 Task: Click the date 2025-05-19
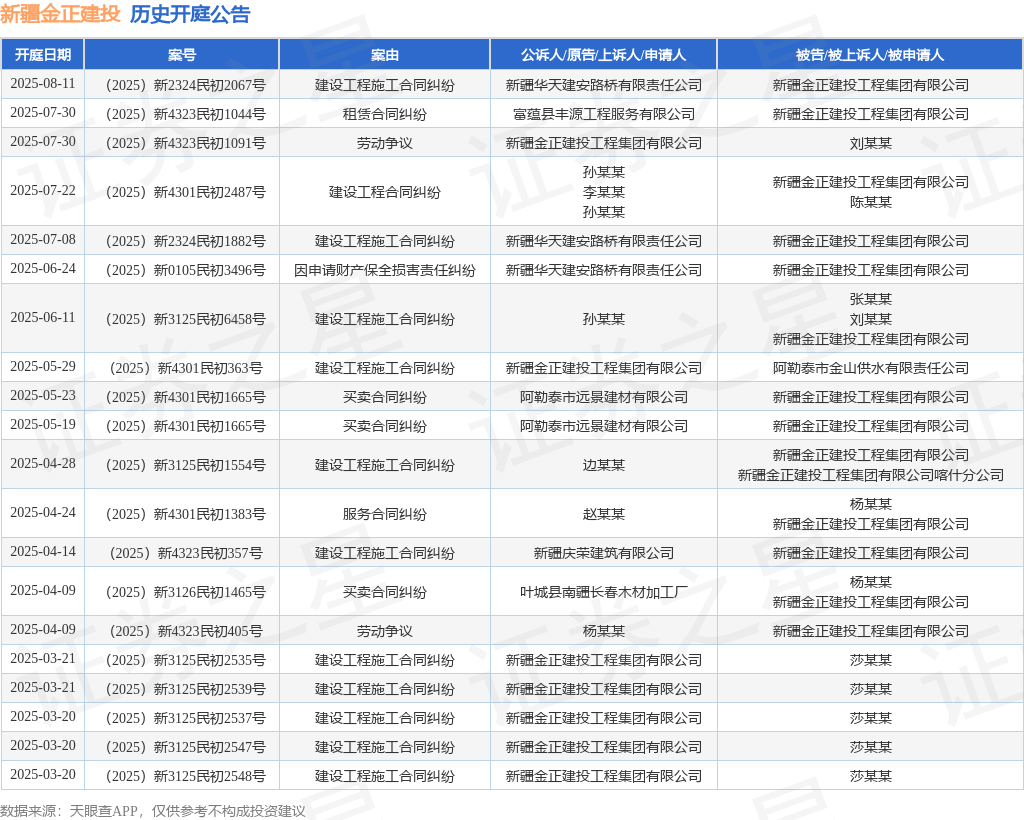tap(42, 425)
